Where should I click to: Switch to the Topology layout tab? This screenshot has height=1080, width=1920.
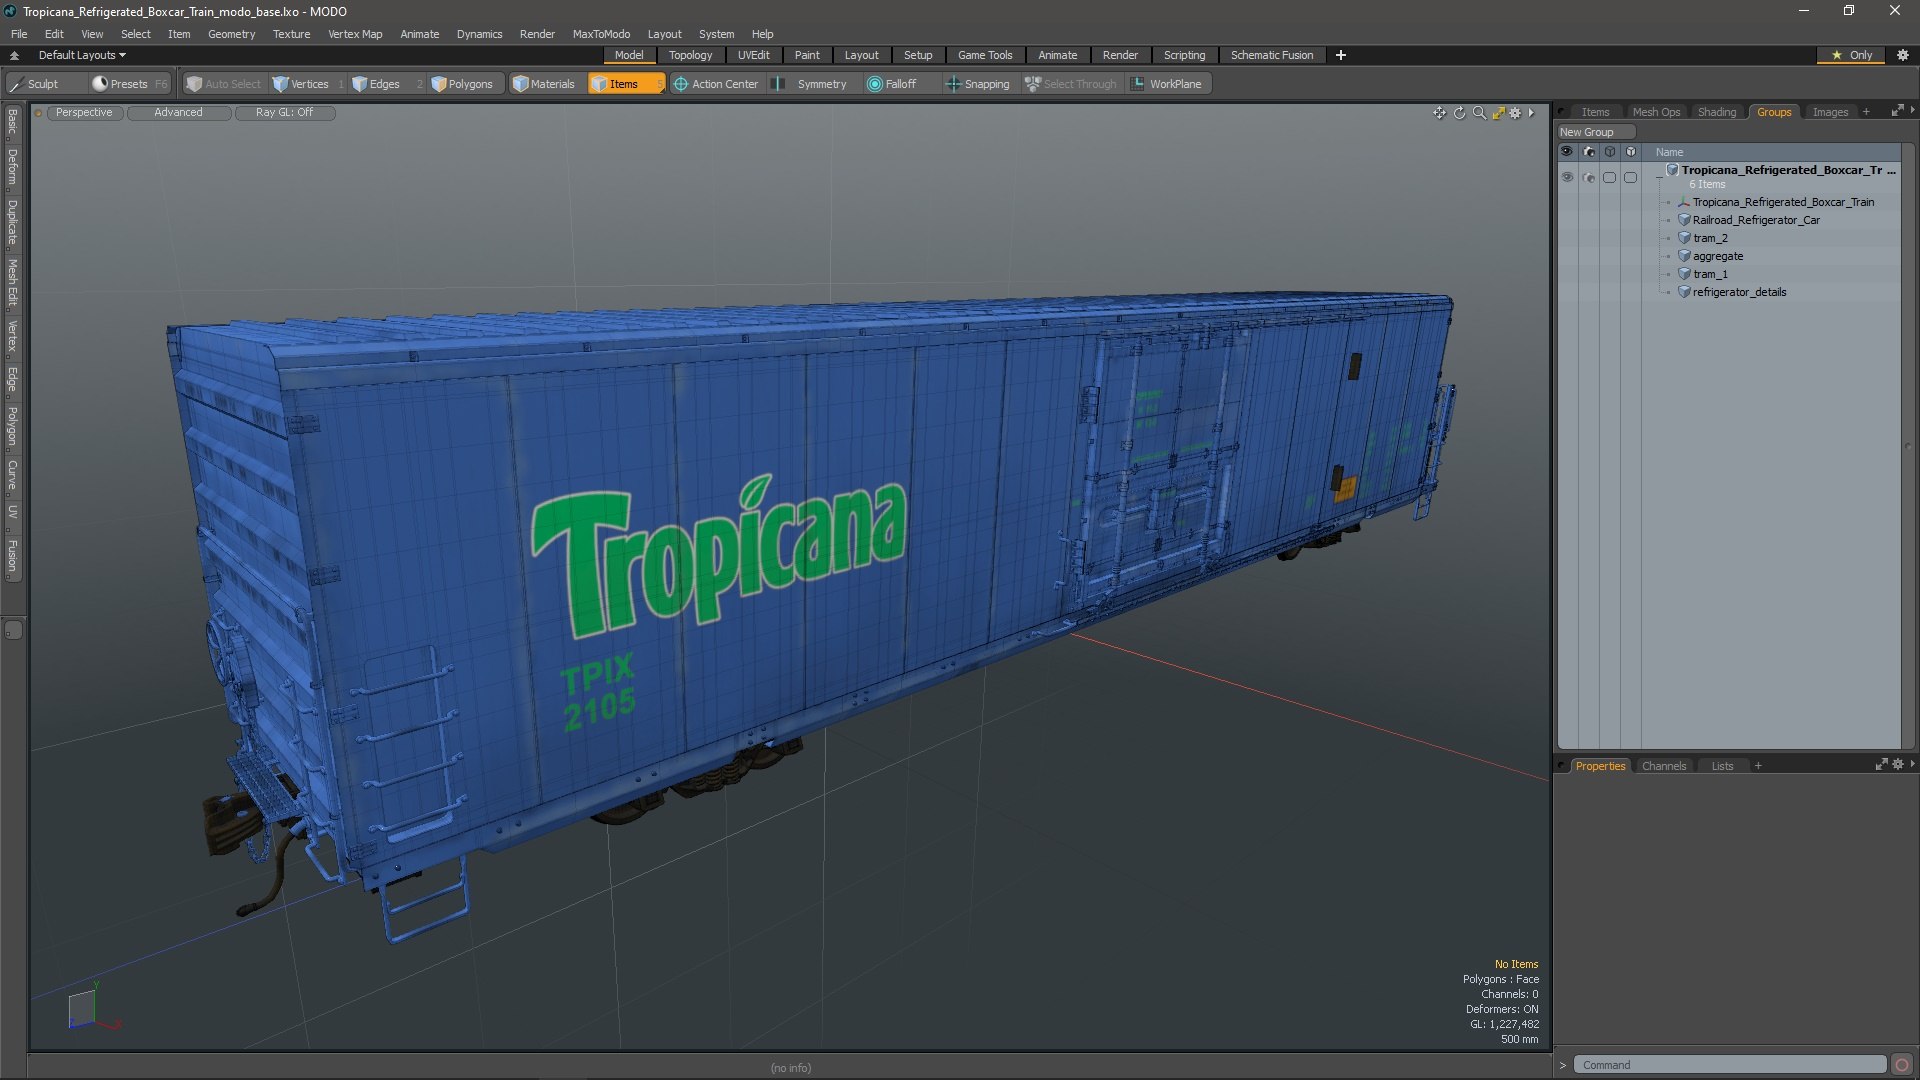[x=690, y=55]
